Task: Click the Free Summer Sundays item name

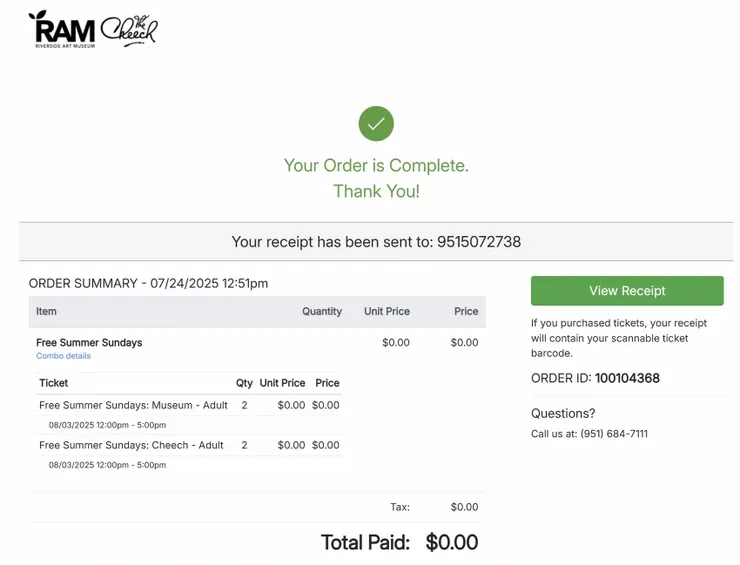Action: tap(89, 342)
